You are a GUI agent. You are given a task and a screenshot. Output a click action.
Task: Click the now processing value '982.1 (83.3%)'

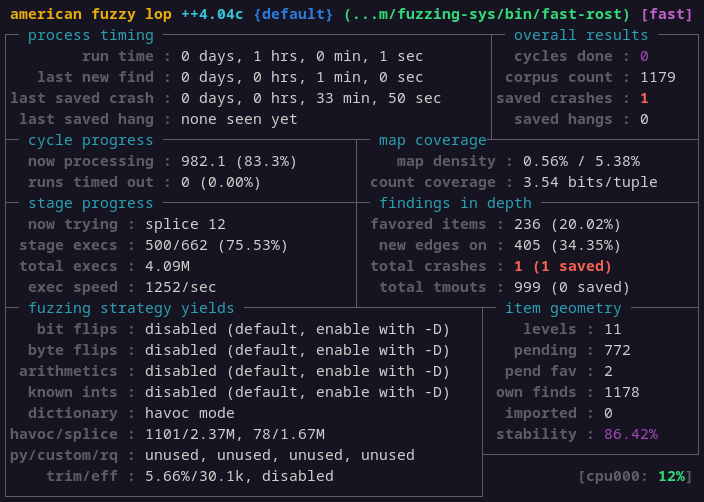click(239, 161)
